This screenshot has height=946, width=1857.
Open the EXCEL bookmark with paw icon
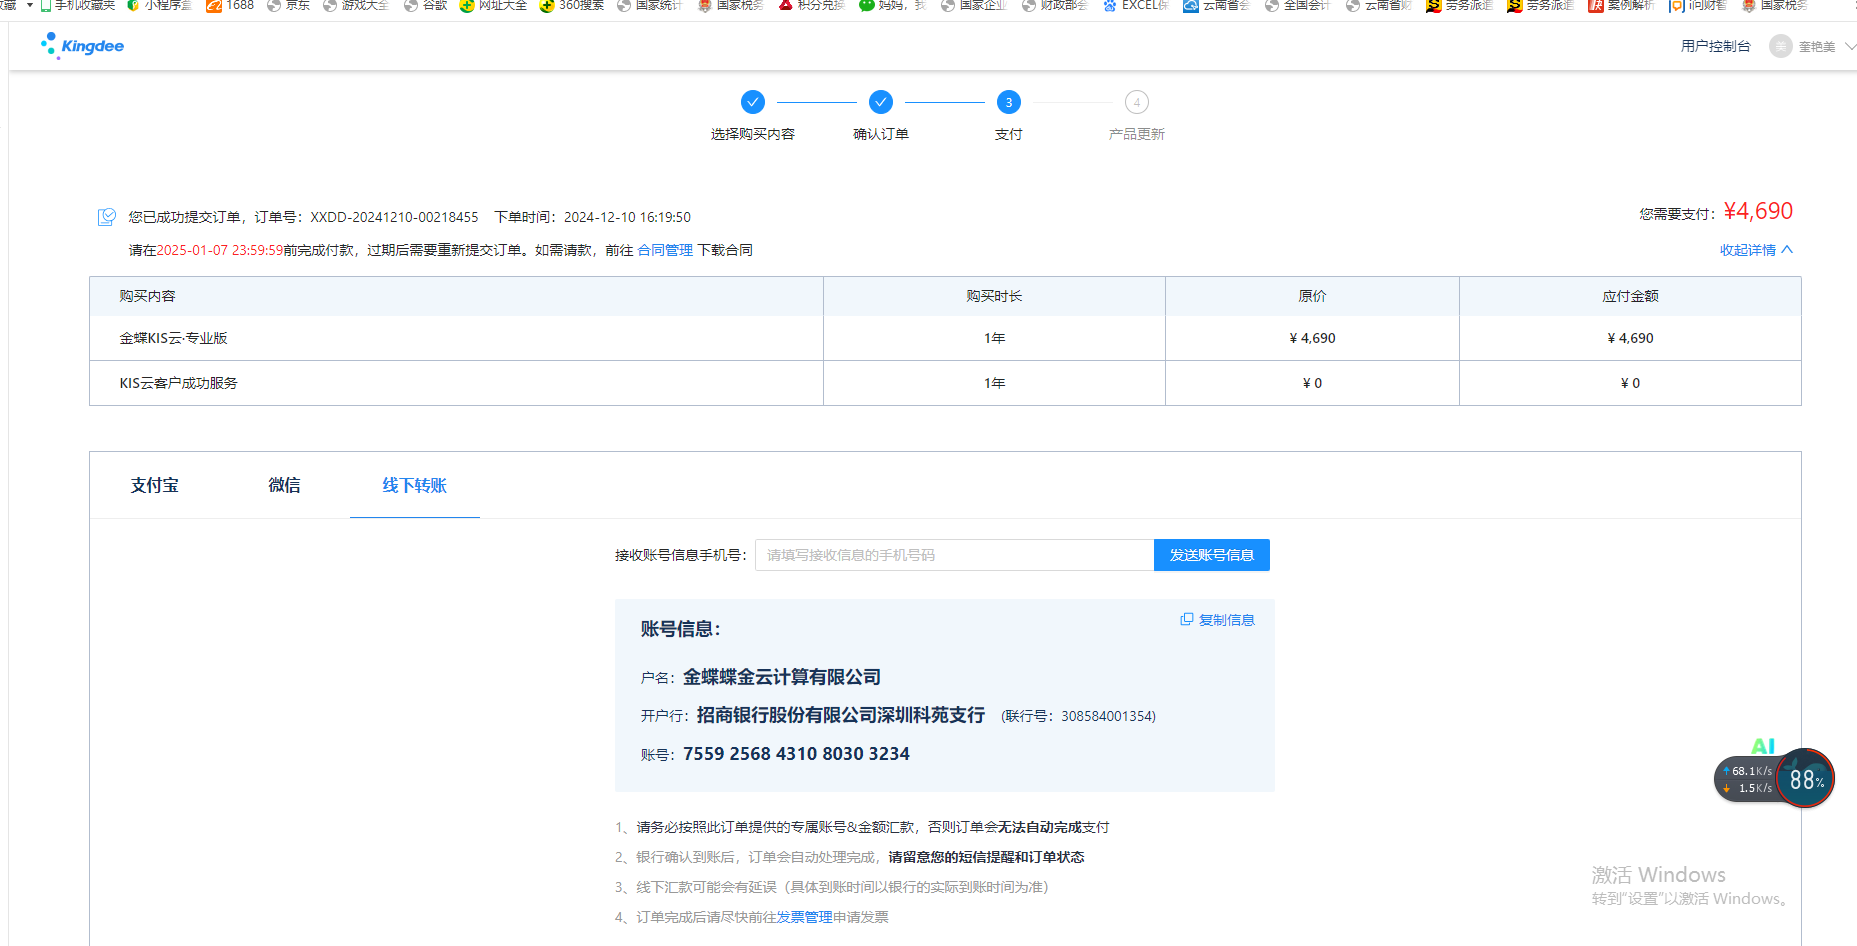tap(1135, 5)
